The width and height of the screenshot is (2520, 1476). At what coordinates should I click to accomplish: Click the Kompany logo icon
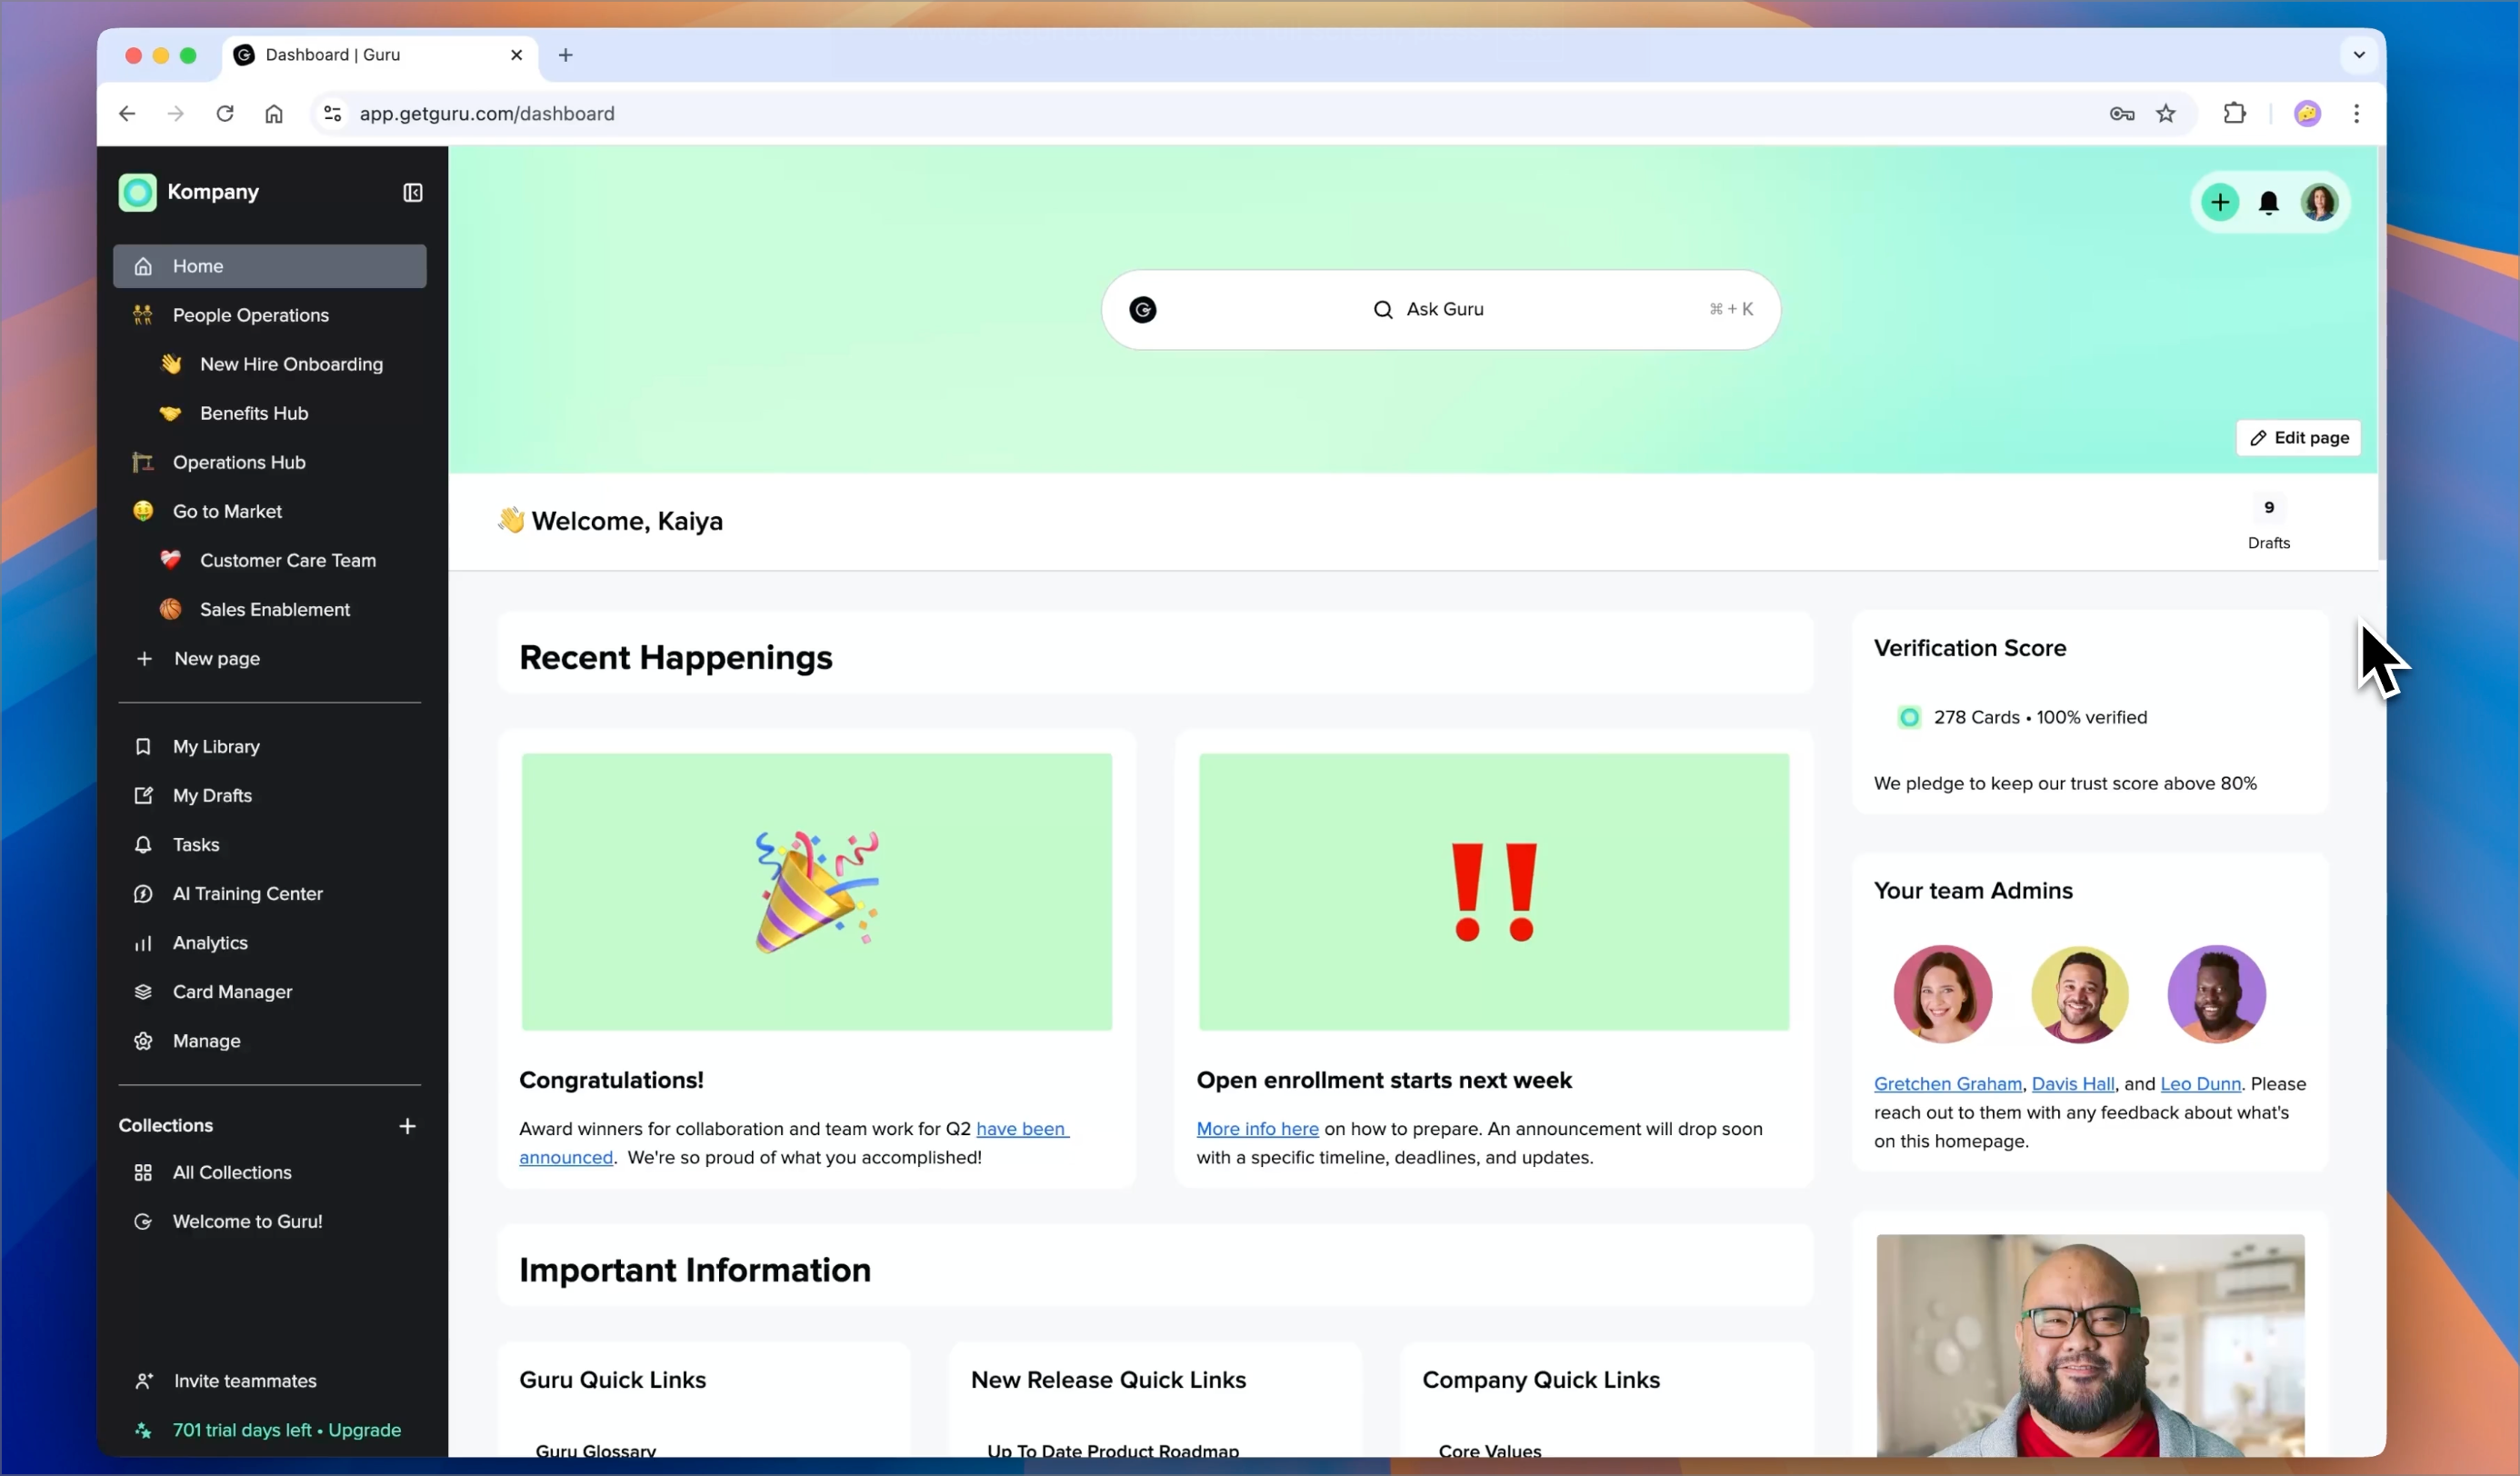click(138, 192)
